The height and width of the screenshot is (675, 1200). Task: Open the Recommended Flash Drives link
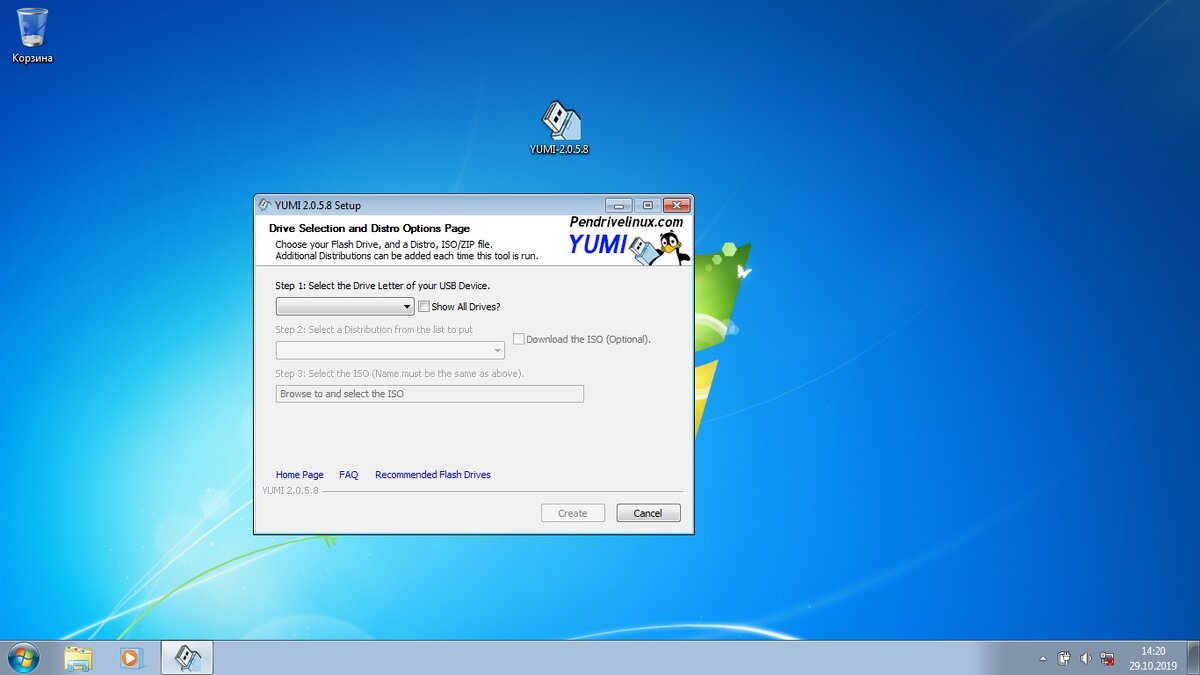pos(433,475)
